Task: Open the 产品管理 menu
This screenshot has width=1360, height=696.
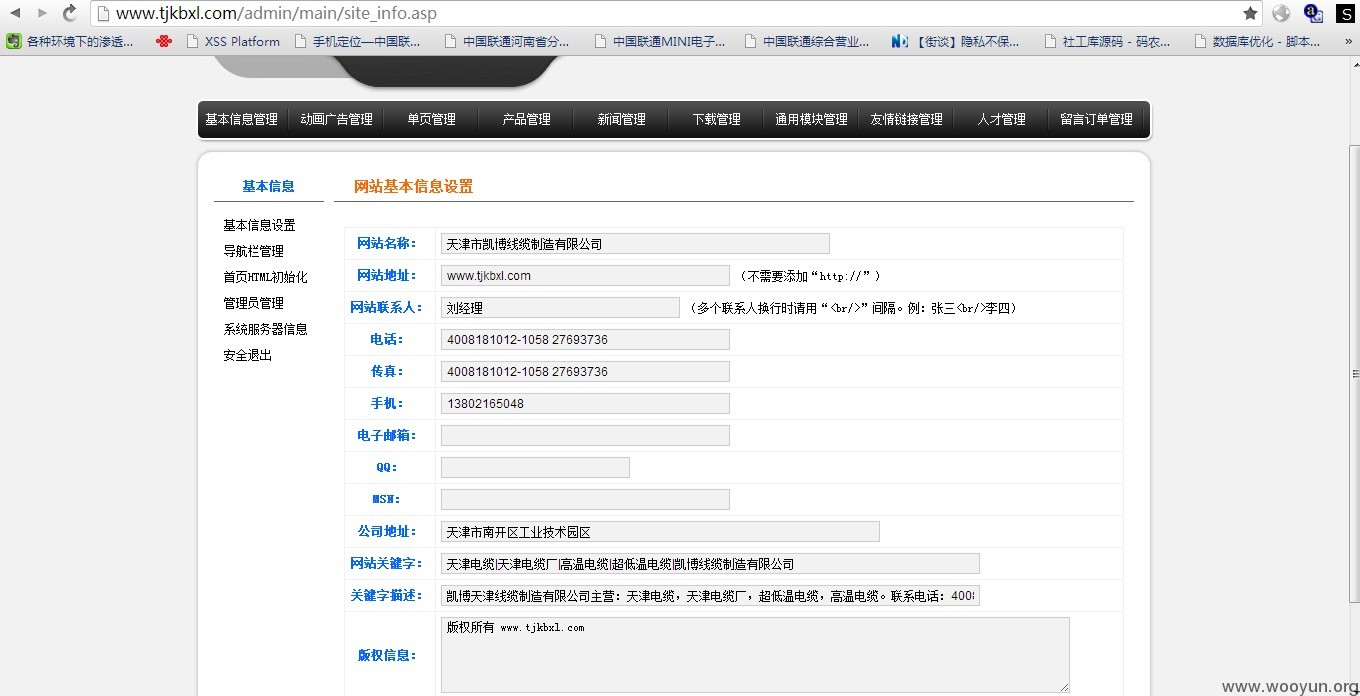Action: [526, 119]
